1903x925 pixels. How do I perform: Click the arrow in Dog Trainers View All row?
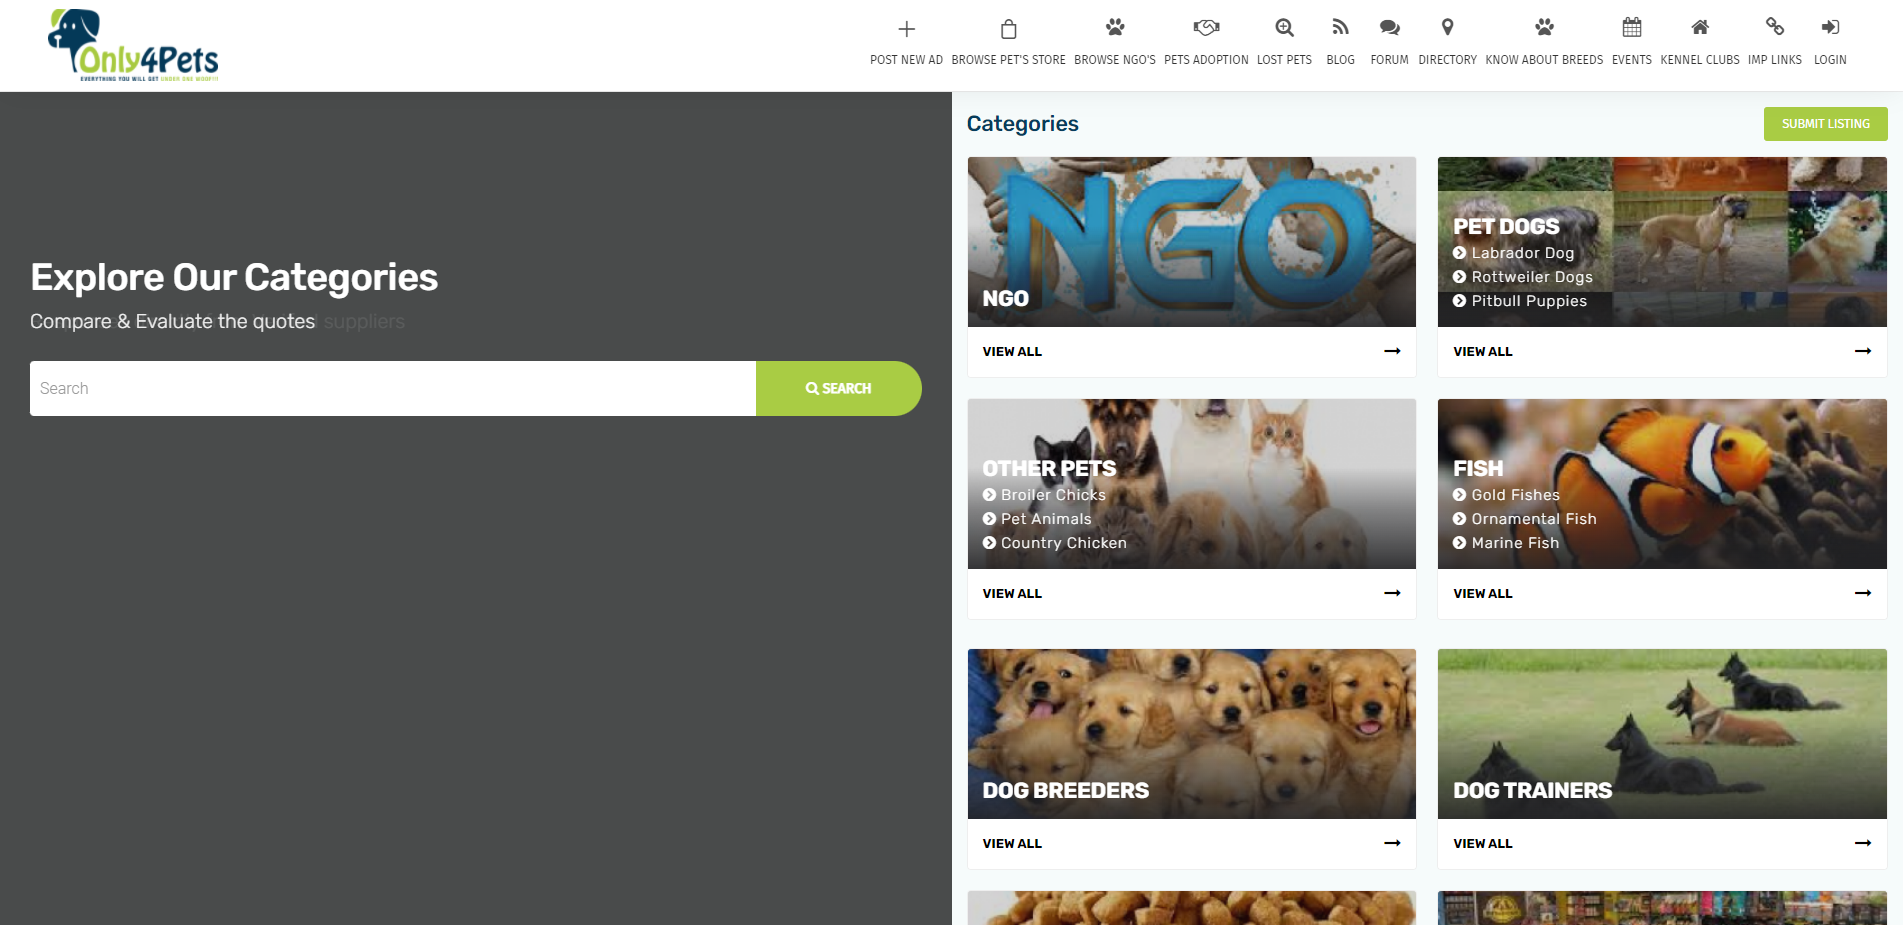coord(1862,843)
